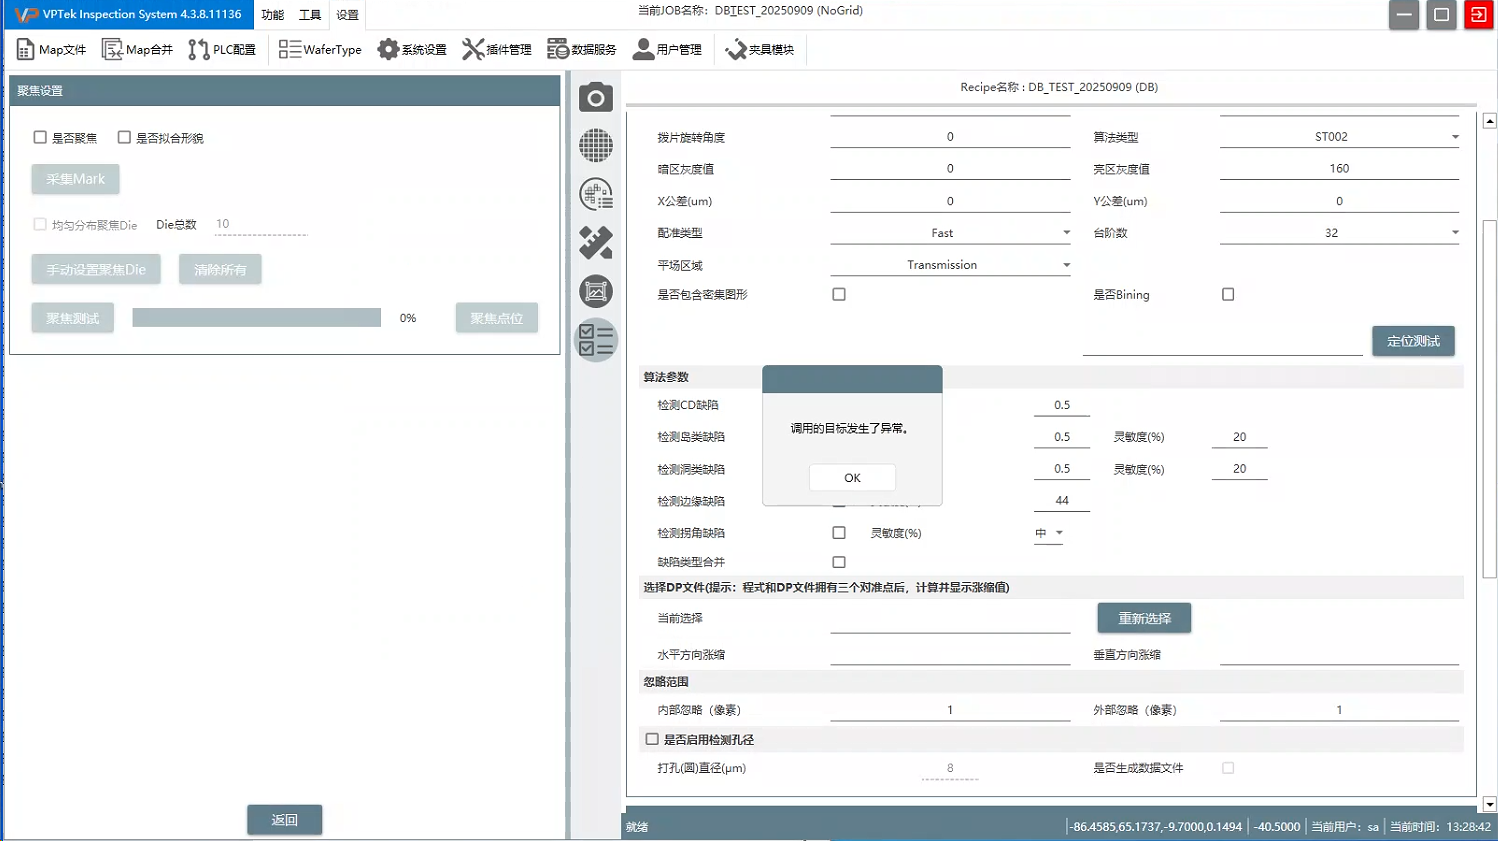This screenshot has height=841, width=1498.
Task: Open the 工具 menu
Action: [310, 15]
